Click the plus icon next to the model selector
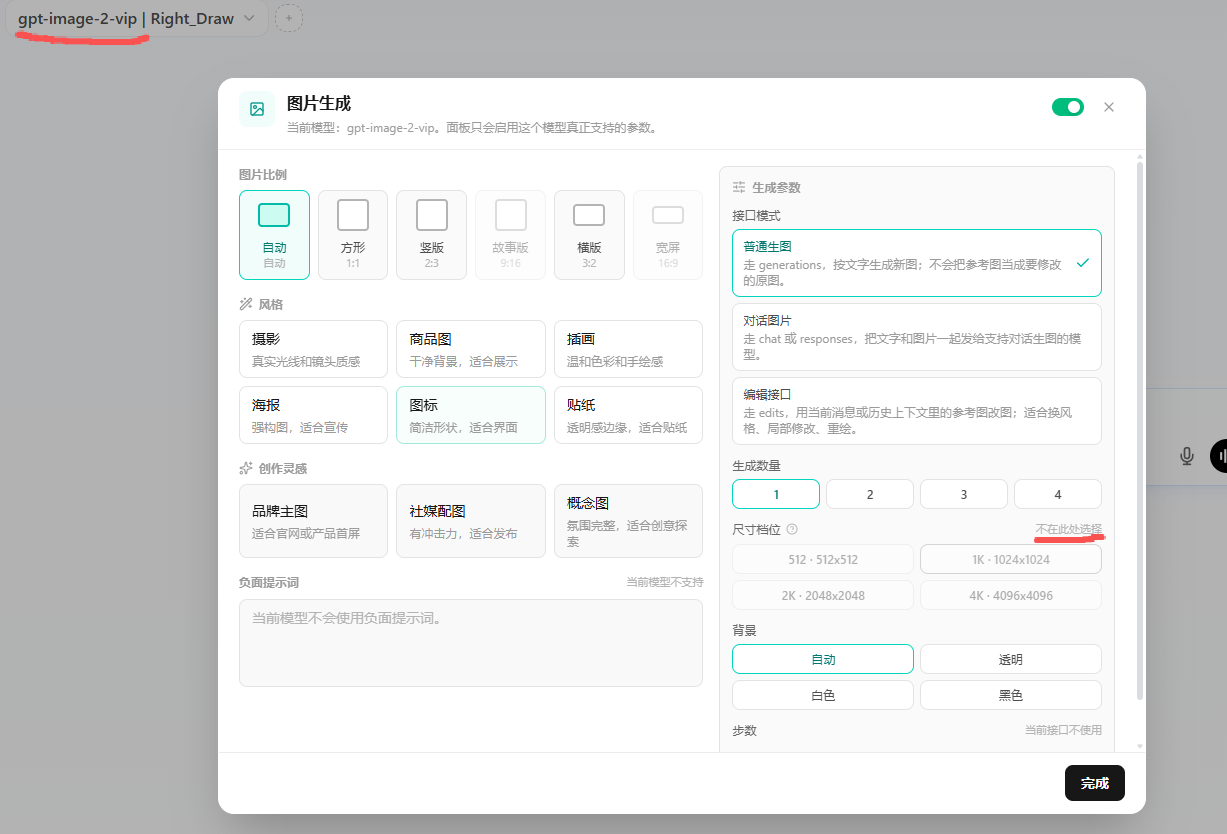 click(x=289, y=18)
